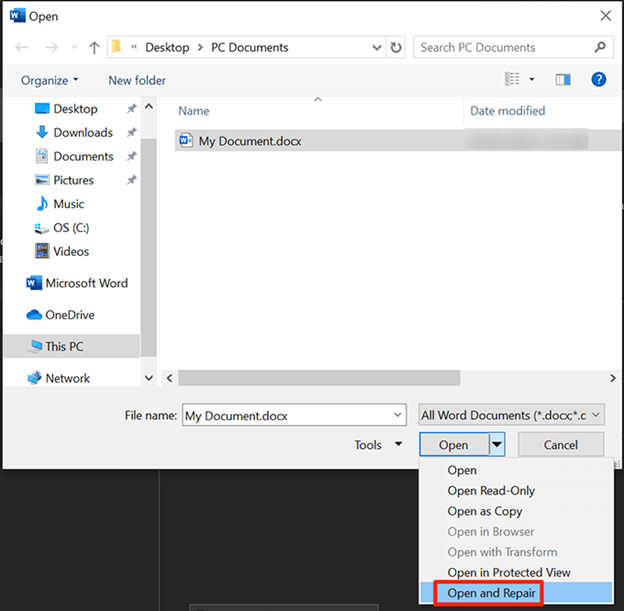624x611 pixels.
Task: Expand the Organize dropdown menu
Action: [x=50, y=80]
